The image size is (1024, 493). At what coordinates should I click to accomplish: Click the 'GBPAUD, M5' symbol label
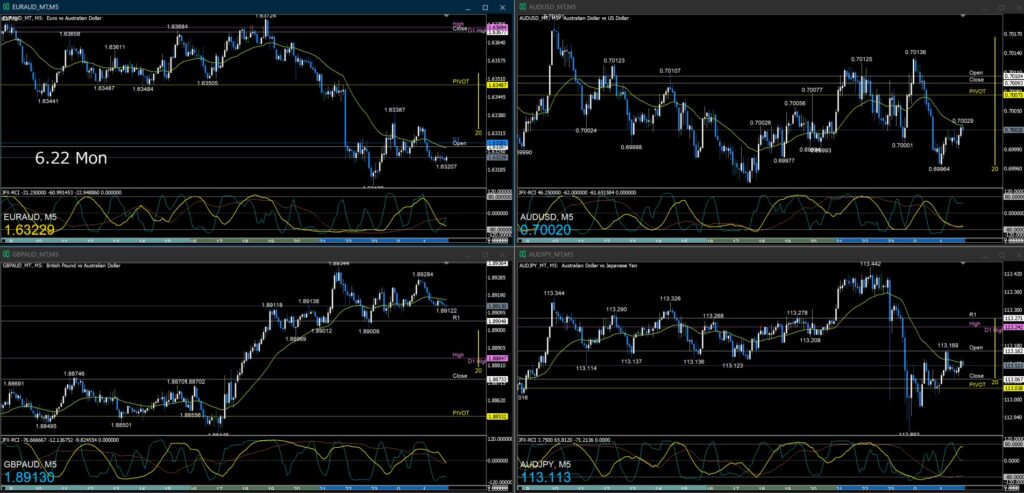point(29,464)
